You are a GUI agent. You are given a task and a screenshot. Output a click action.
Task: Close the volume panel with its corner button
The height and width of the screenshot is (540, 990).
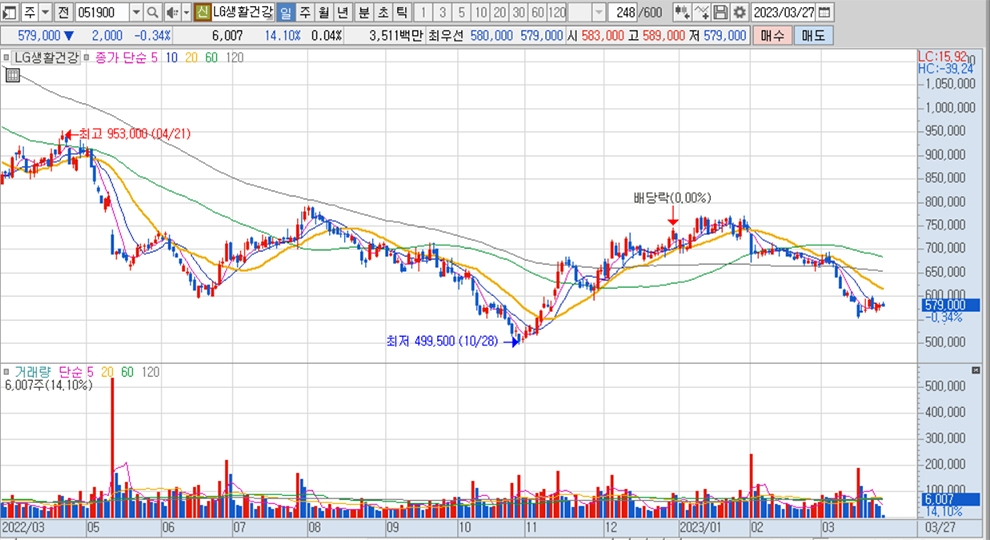(975, 370)
